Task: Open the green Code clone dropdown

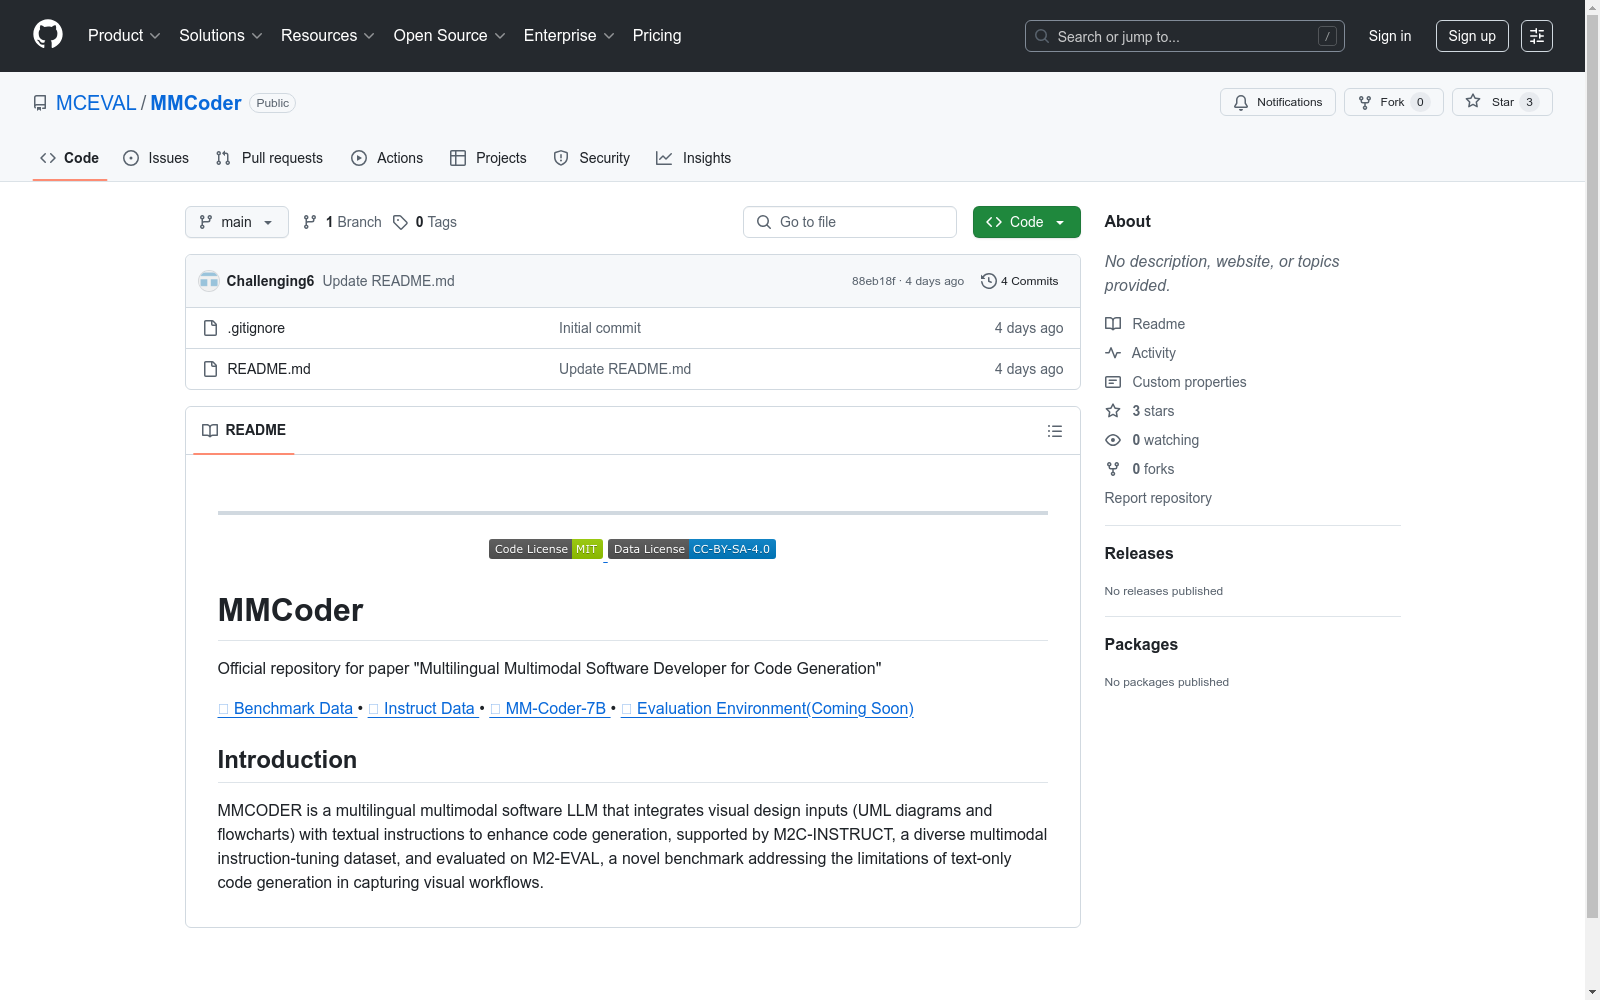Action: (1027, 222)
